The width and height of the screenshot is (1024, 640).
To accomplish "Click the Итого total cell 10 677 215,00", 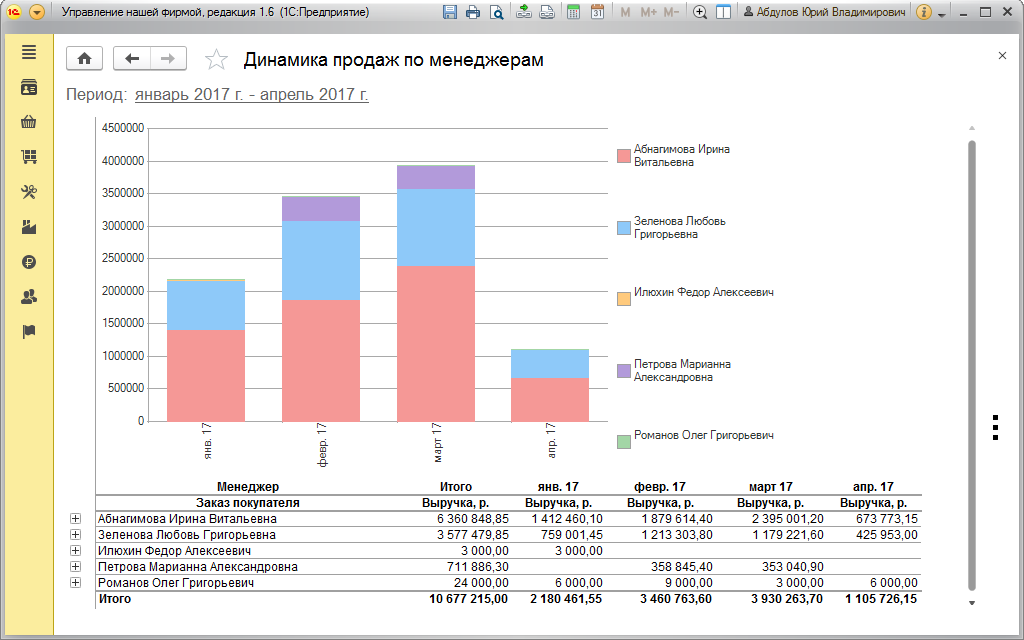I will pyautogui.click(x=468, y=599).
